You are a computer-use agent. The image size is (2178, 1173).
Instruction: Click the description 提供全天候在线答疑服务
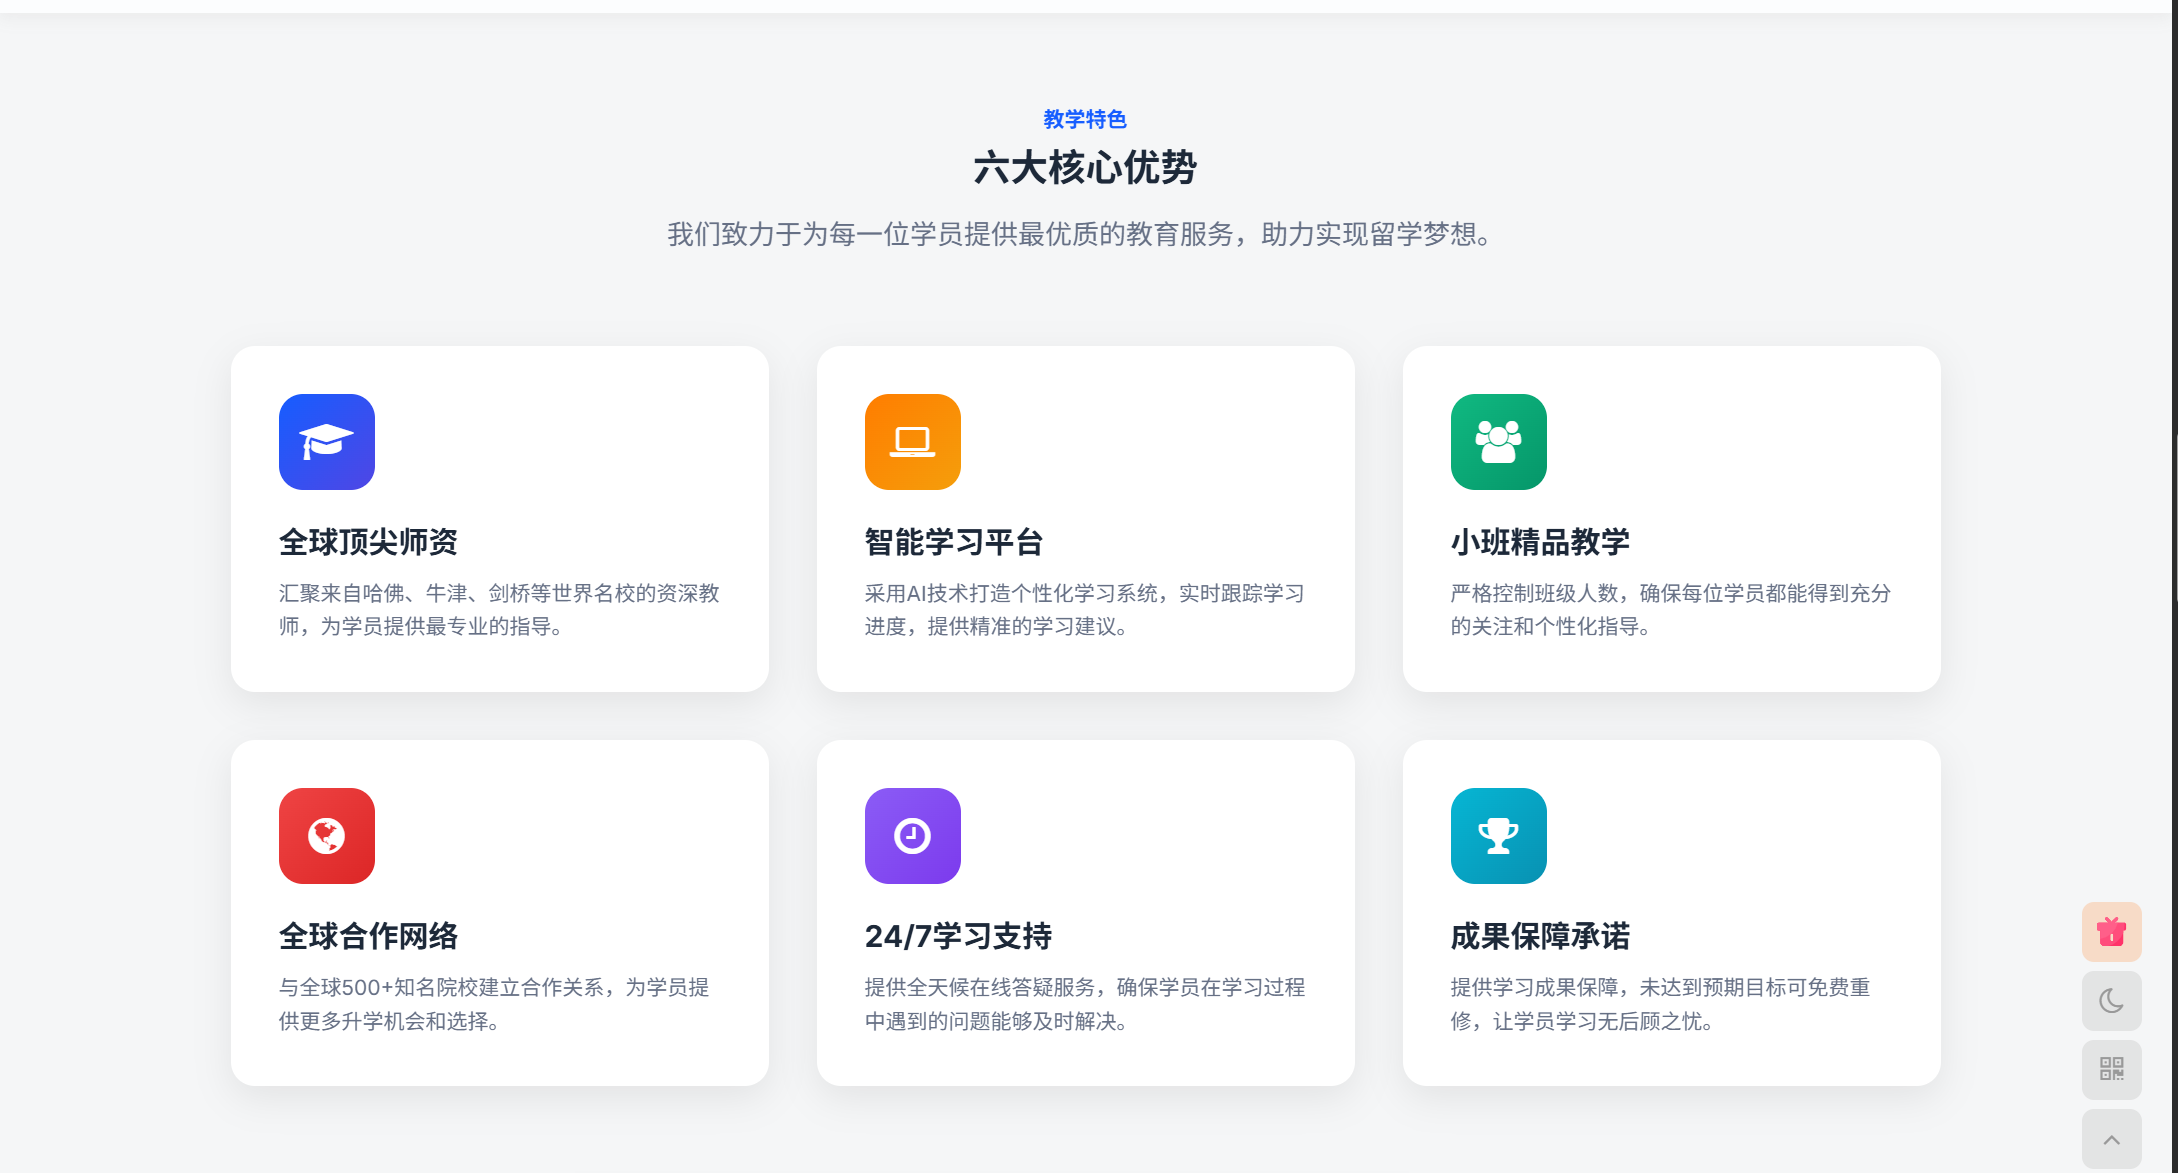coord(1085,1004)
